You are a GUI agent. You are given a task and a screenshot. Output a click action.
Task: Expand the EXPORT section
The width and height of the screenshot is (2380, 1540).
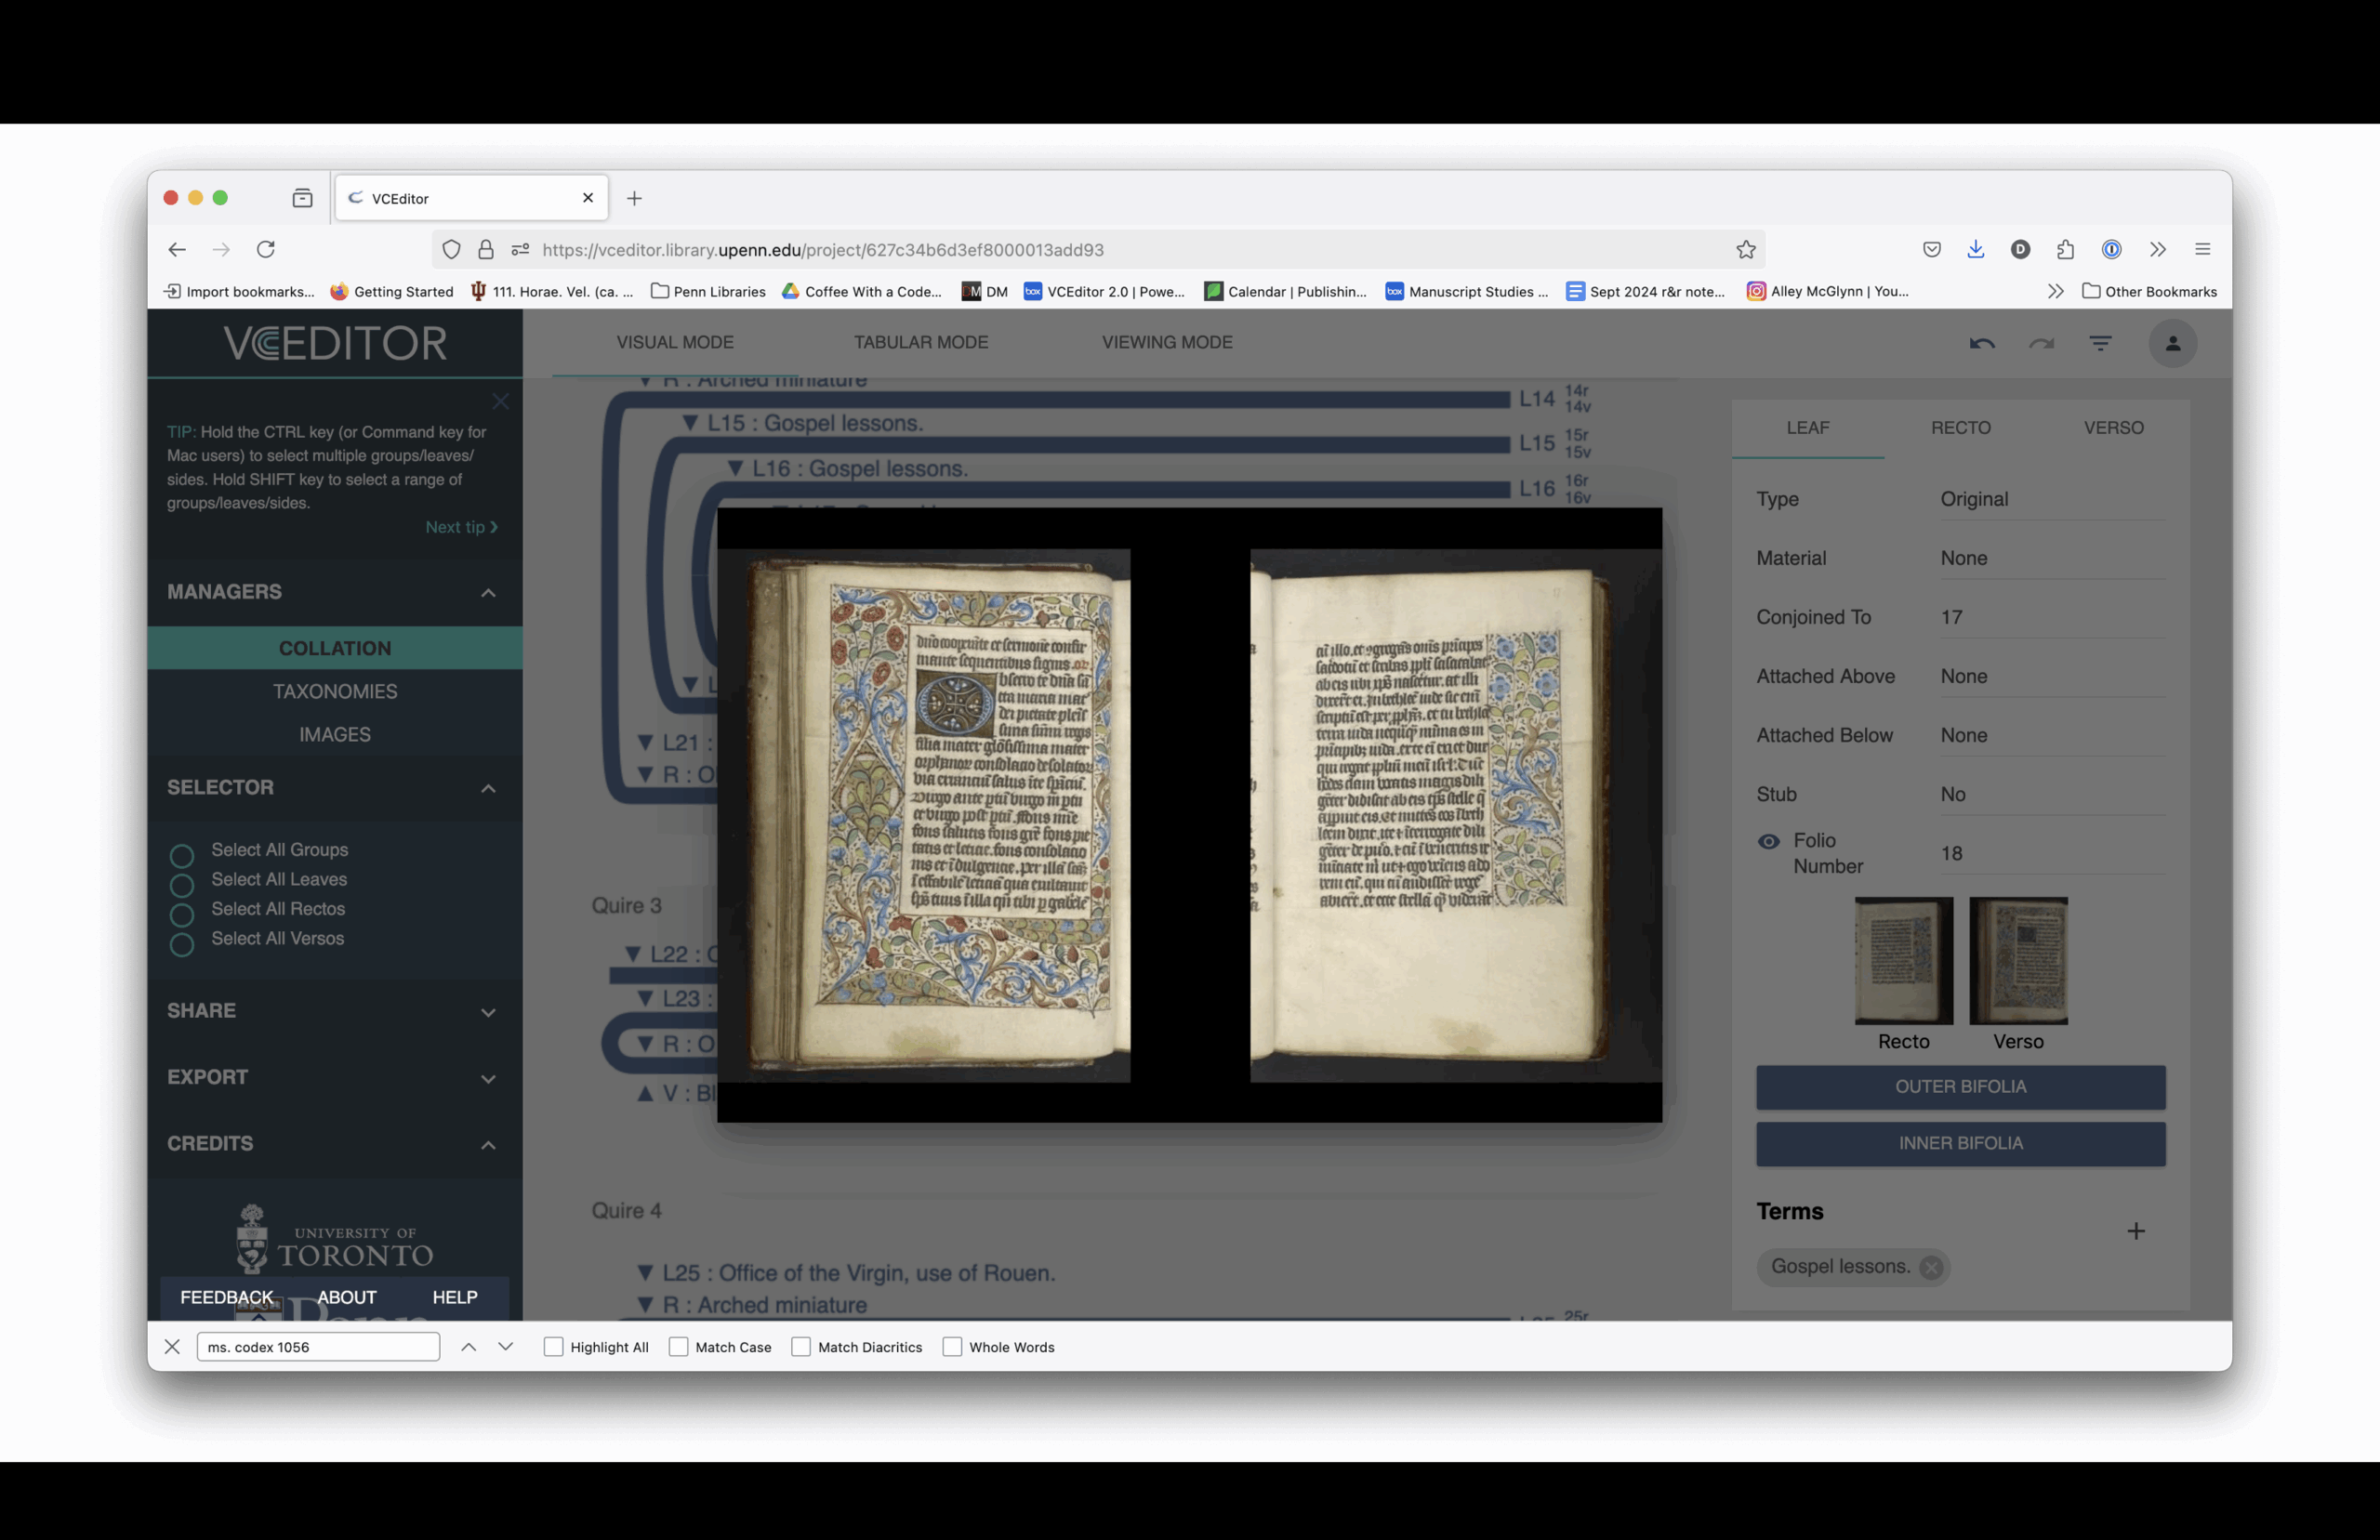pos(488,1079)
